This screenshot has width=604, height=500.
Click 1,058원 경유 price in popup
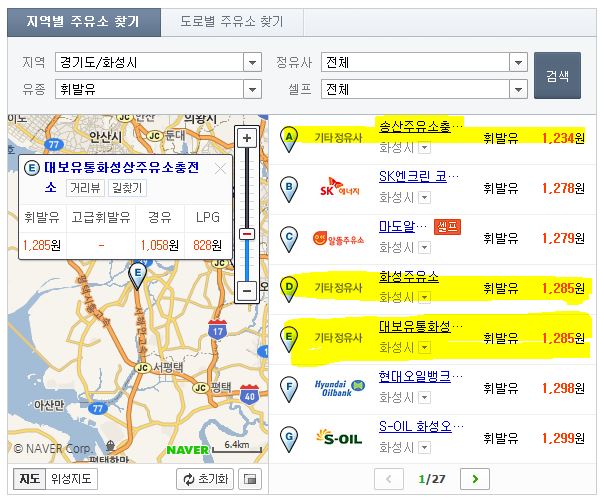[159, 245]
